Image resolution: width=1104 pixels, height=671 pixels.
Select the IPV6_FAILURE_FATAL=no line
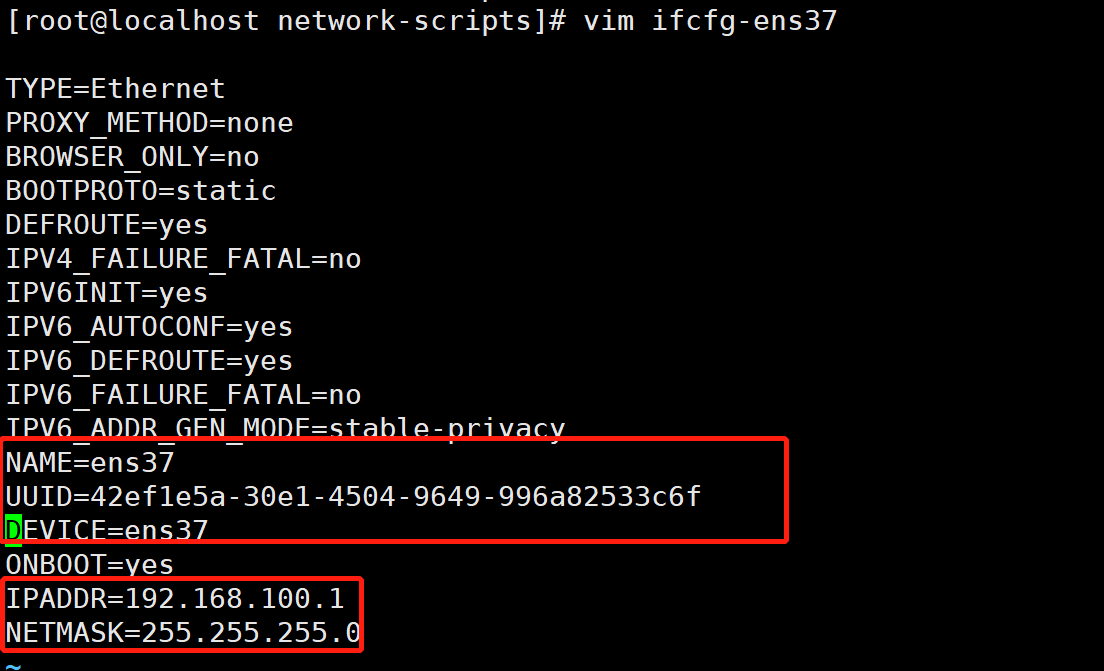[183, 395]
